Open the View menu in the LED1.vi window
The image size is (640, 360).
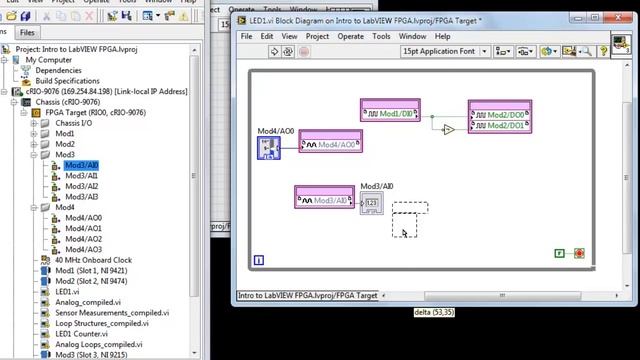289,36
